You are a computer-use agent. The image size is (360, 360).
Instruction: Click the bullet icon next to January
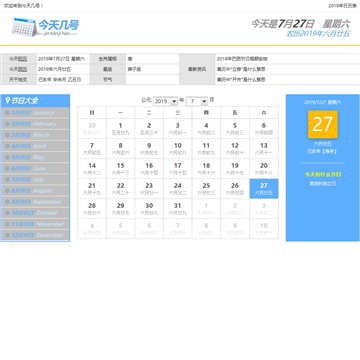tap(7, 113)
